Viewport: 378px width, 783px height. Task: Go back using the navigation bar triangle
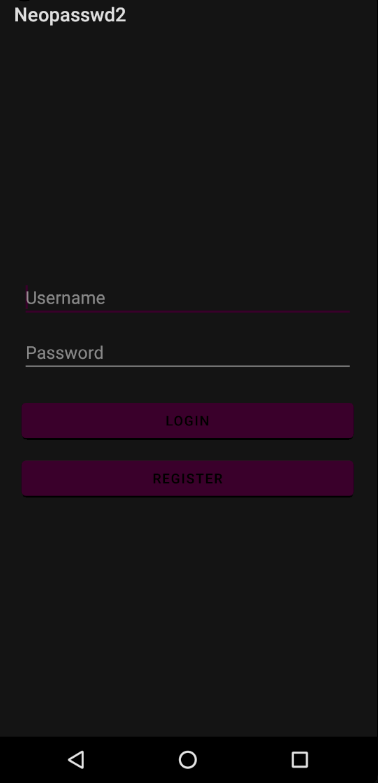[x=76, y=760]
